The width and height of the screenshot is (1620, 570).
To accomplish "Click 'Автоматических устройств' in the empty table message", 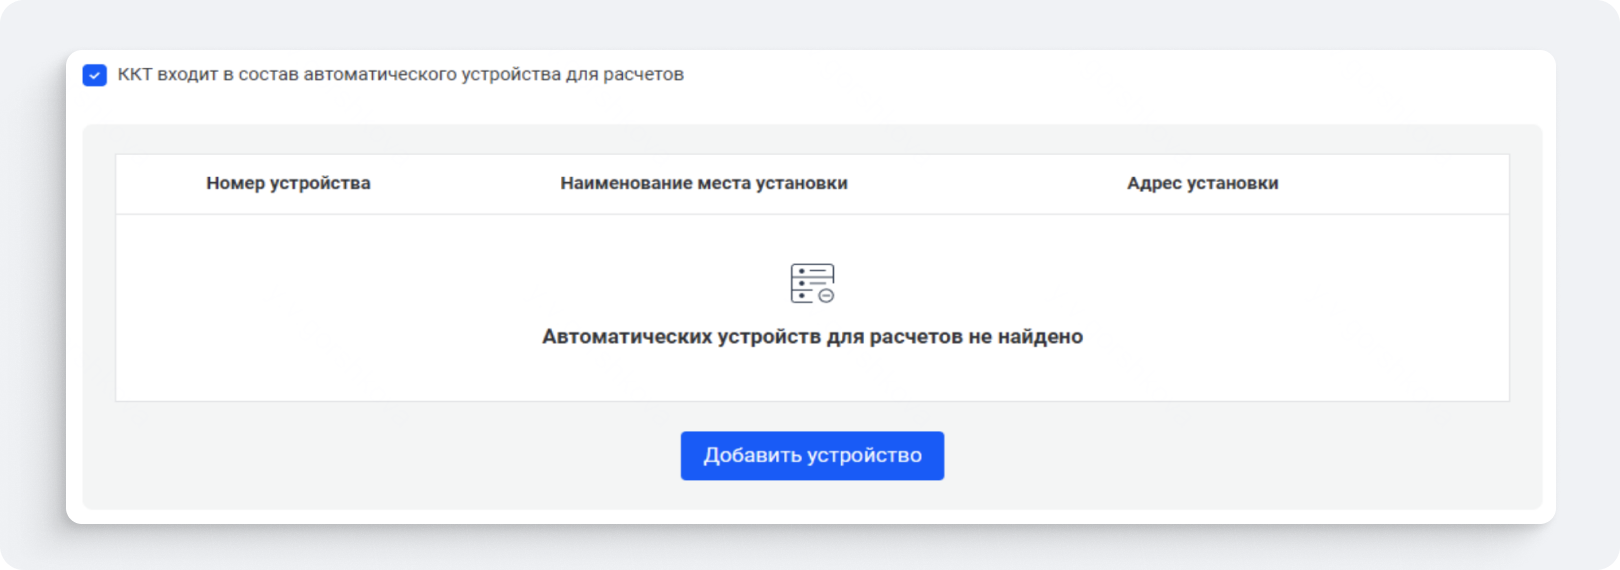I will click(x=681, y=337).
